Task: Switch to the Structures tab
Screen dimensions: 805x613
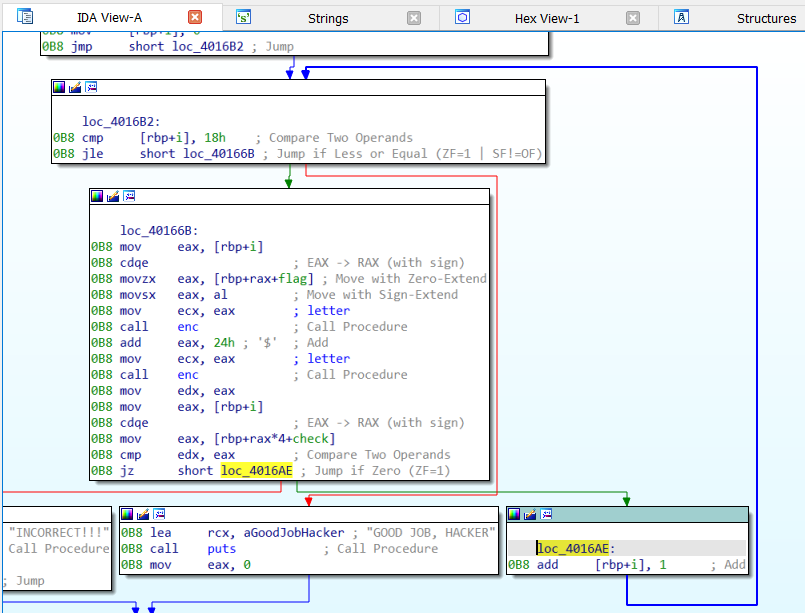Action: point(765,18)
